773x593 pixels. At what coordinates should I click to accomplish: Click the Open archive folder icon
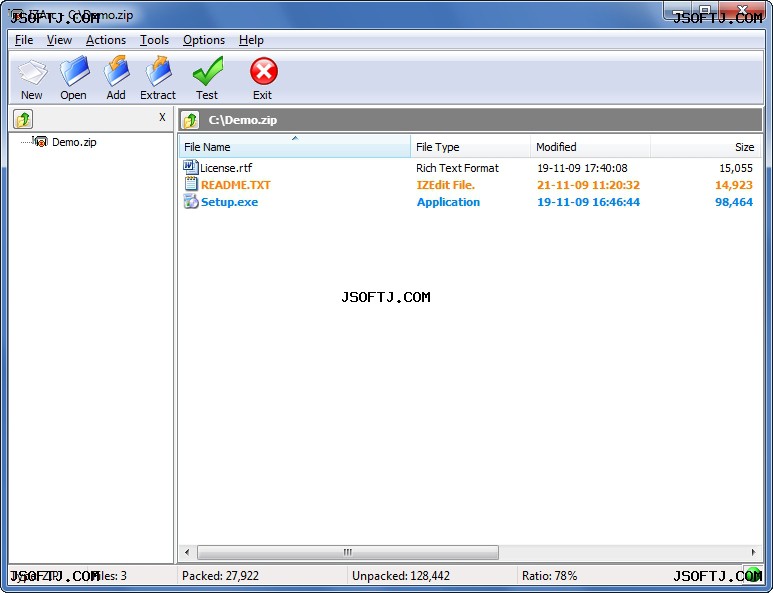74,71
